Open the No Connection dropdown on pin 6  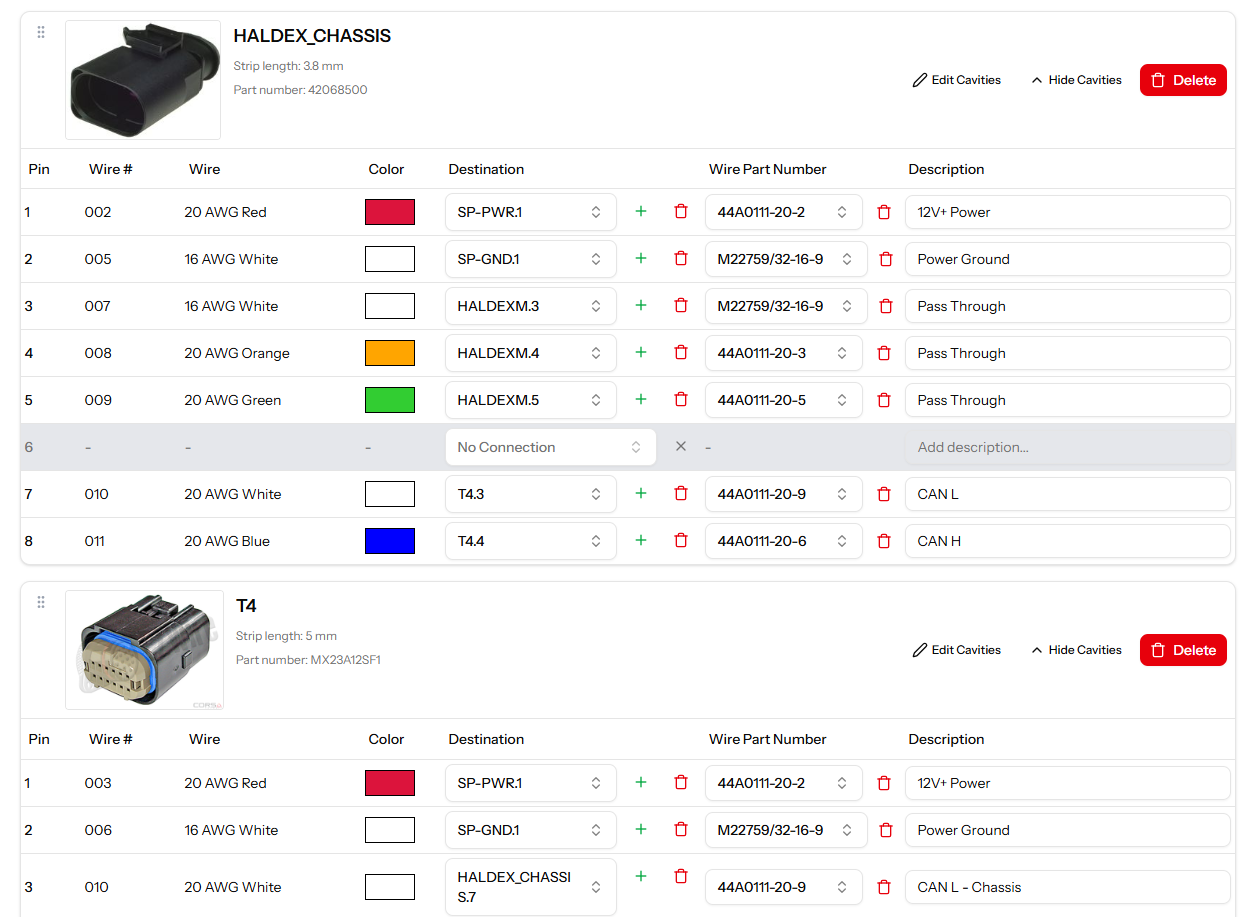click(550, 446)
